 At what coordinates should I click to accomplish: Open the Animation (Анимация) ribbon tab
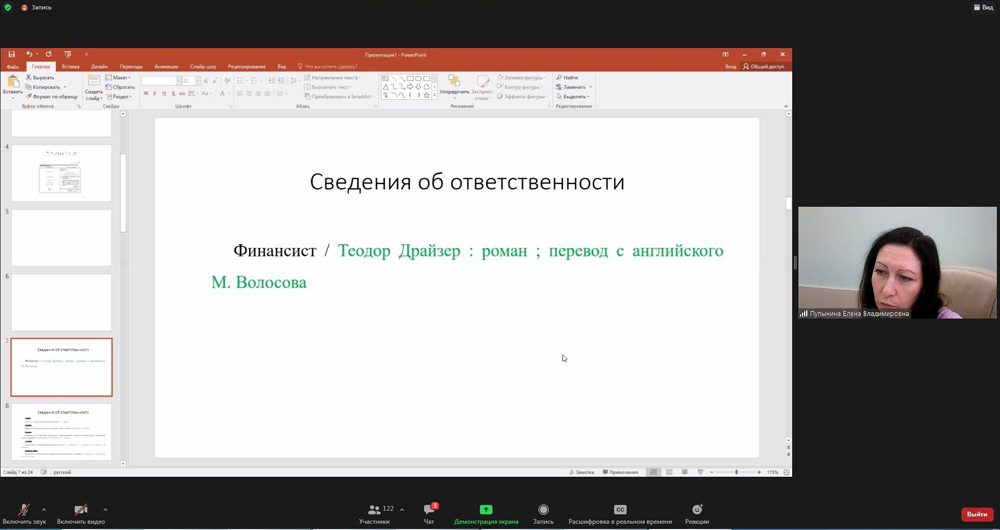click(x=166, y=67)
